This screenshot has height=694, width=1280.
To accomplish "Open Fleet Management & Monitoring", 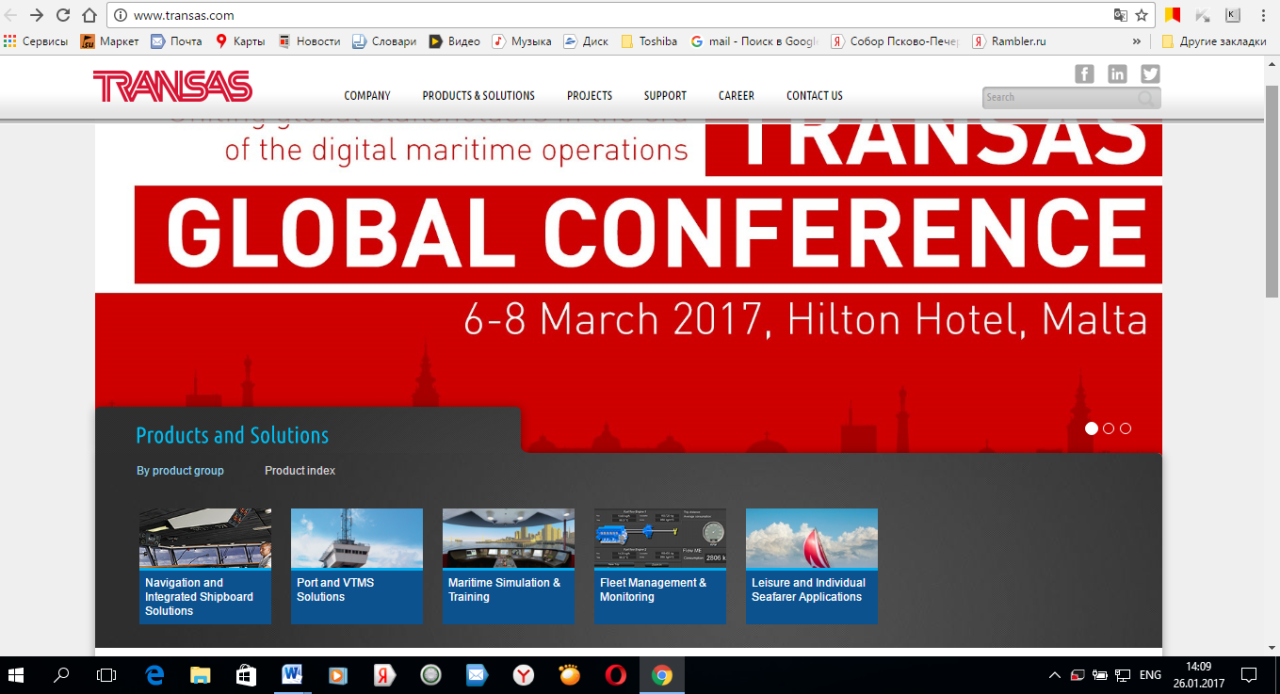I will click(x=660, y=566).
